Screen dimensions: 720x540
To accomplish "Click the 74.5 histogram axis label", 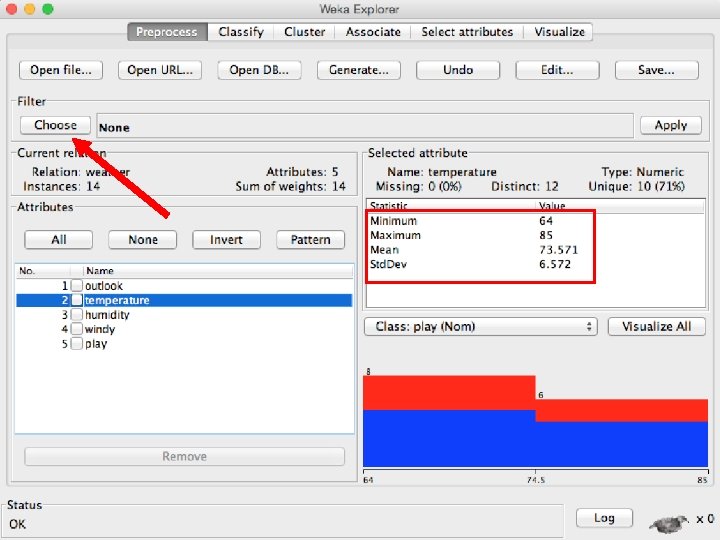I will tap(535, 480).
